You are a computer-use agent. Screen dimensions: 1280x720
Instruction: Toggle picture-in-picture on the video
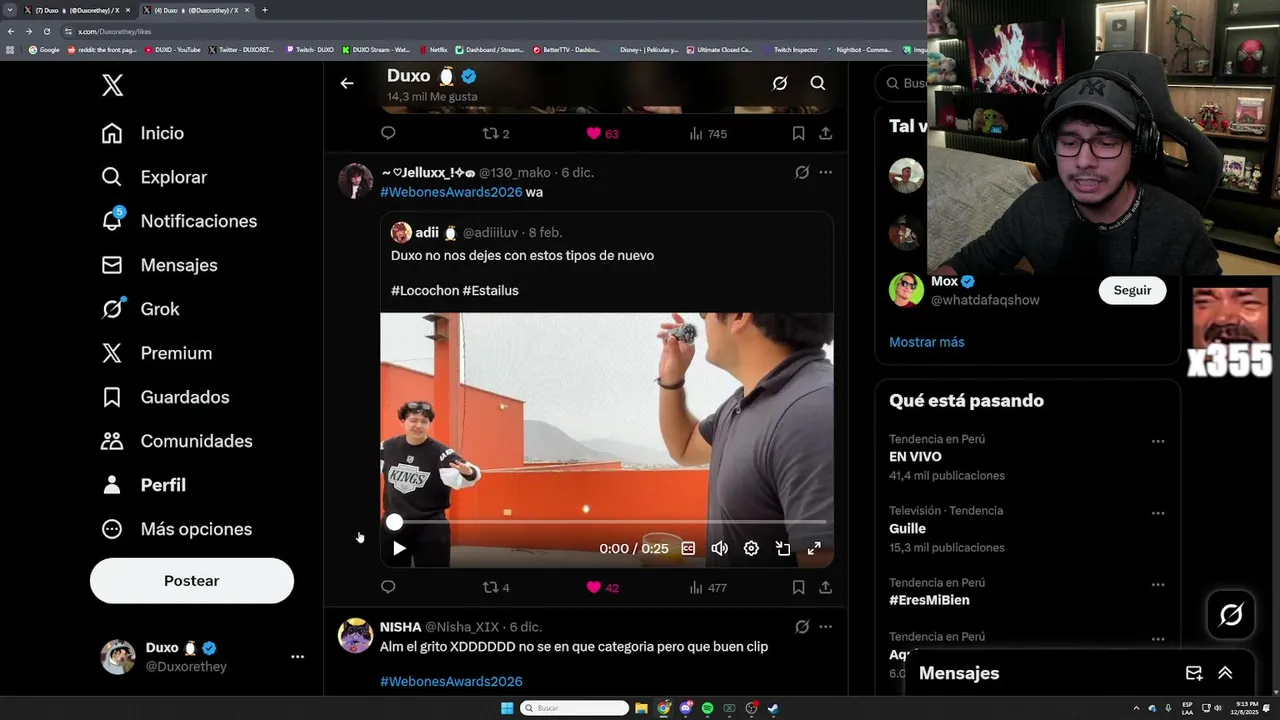783,548
